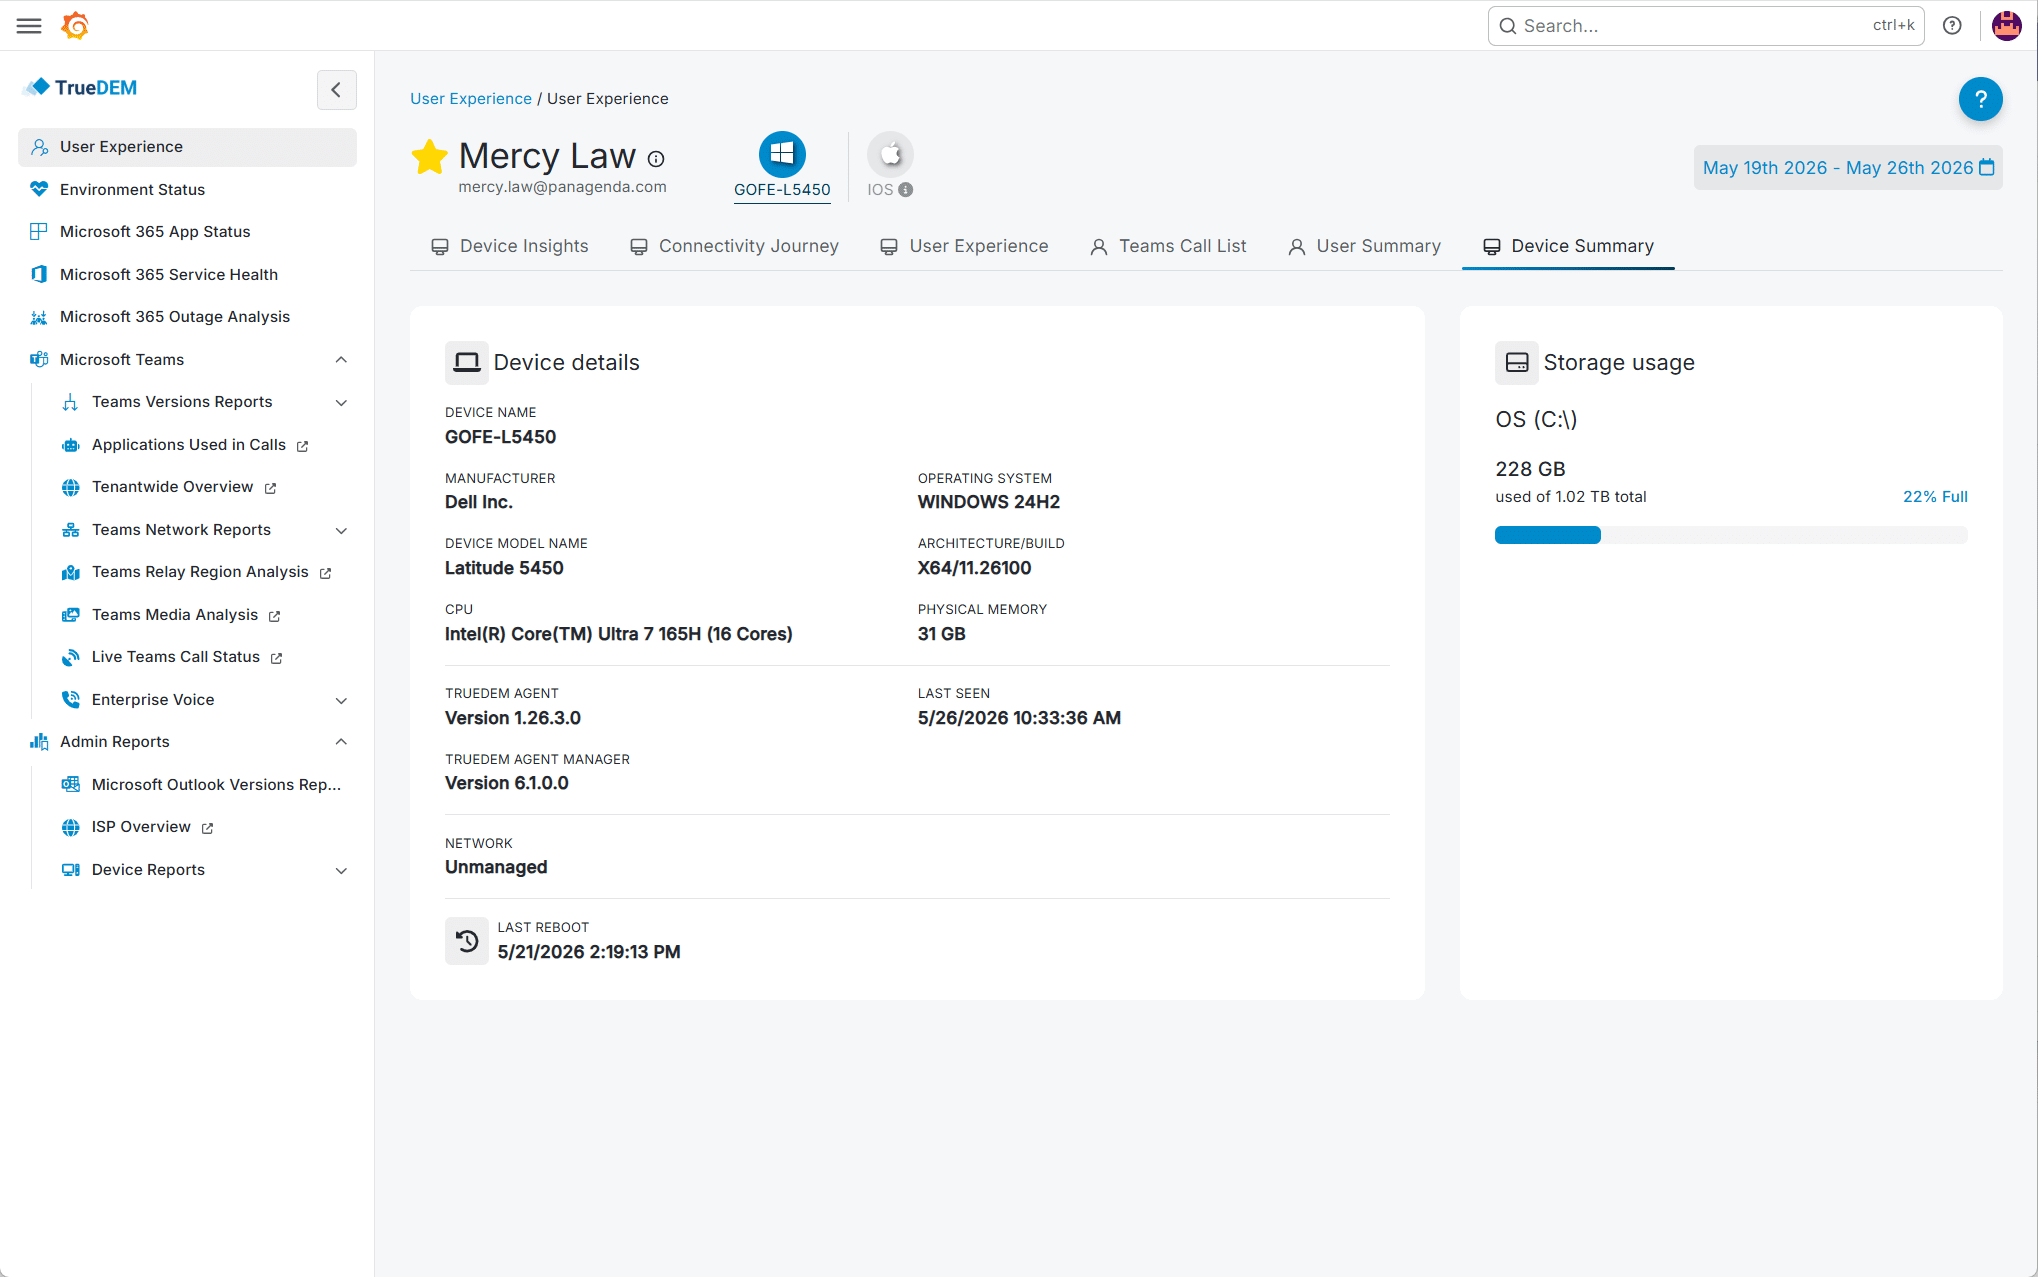Select the Device Summary tab

pyautogui.click(x=1568, y=246)
